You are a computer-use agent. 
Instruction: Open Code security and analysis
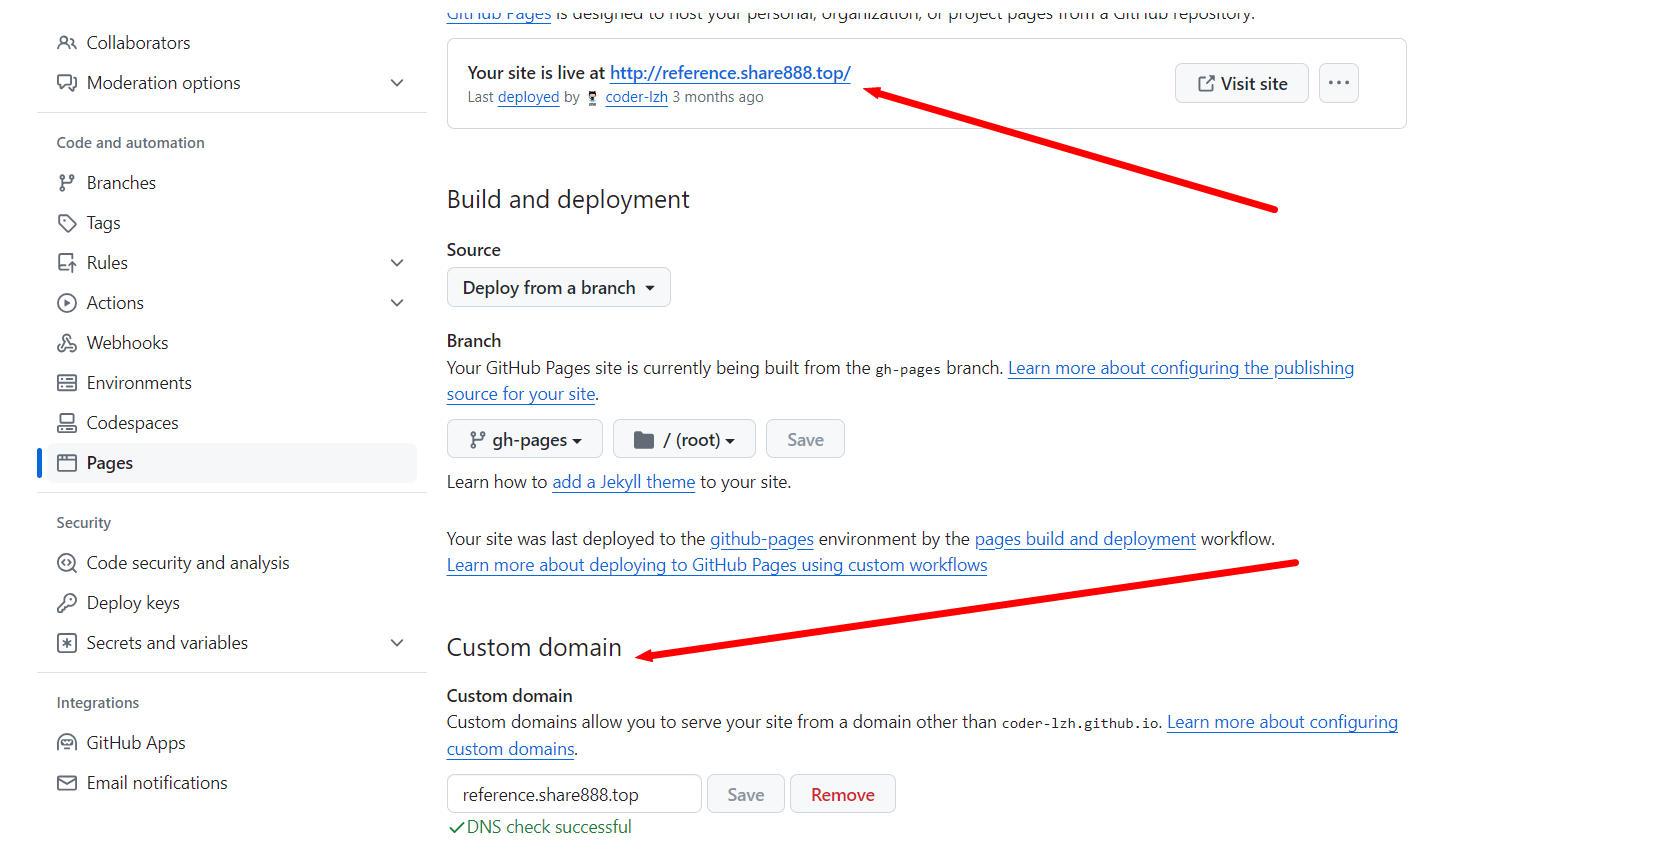[x=188, y=563]
